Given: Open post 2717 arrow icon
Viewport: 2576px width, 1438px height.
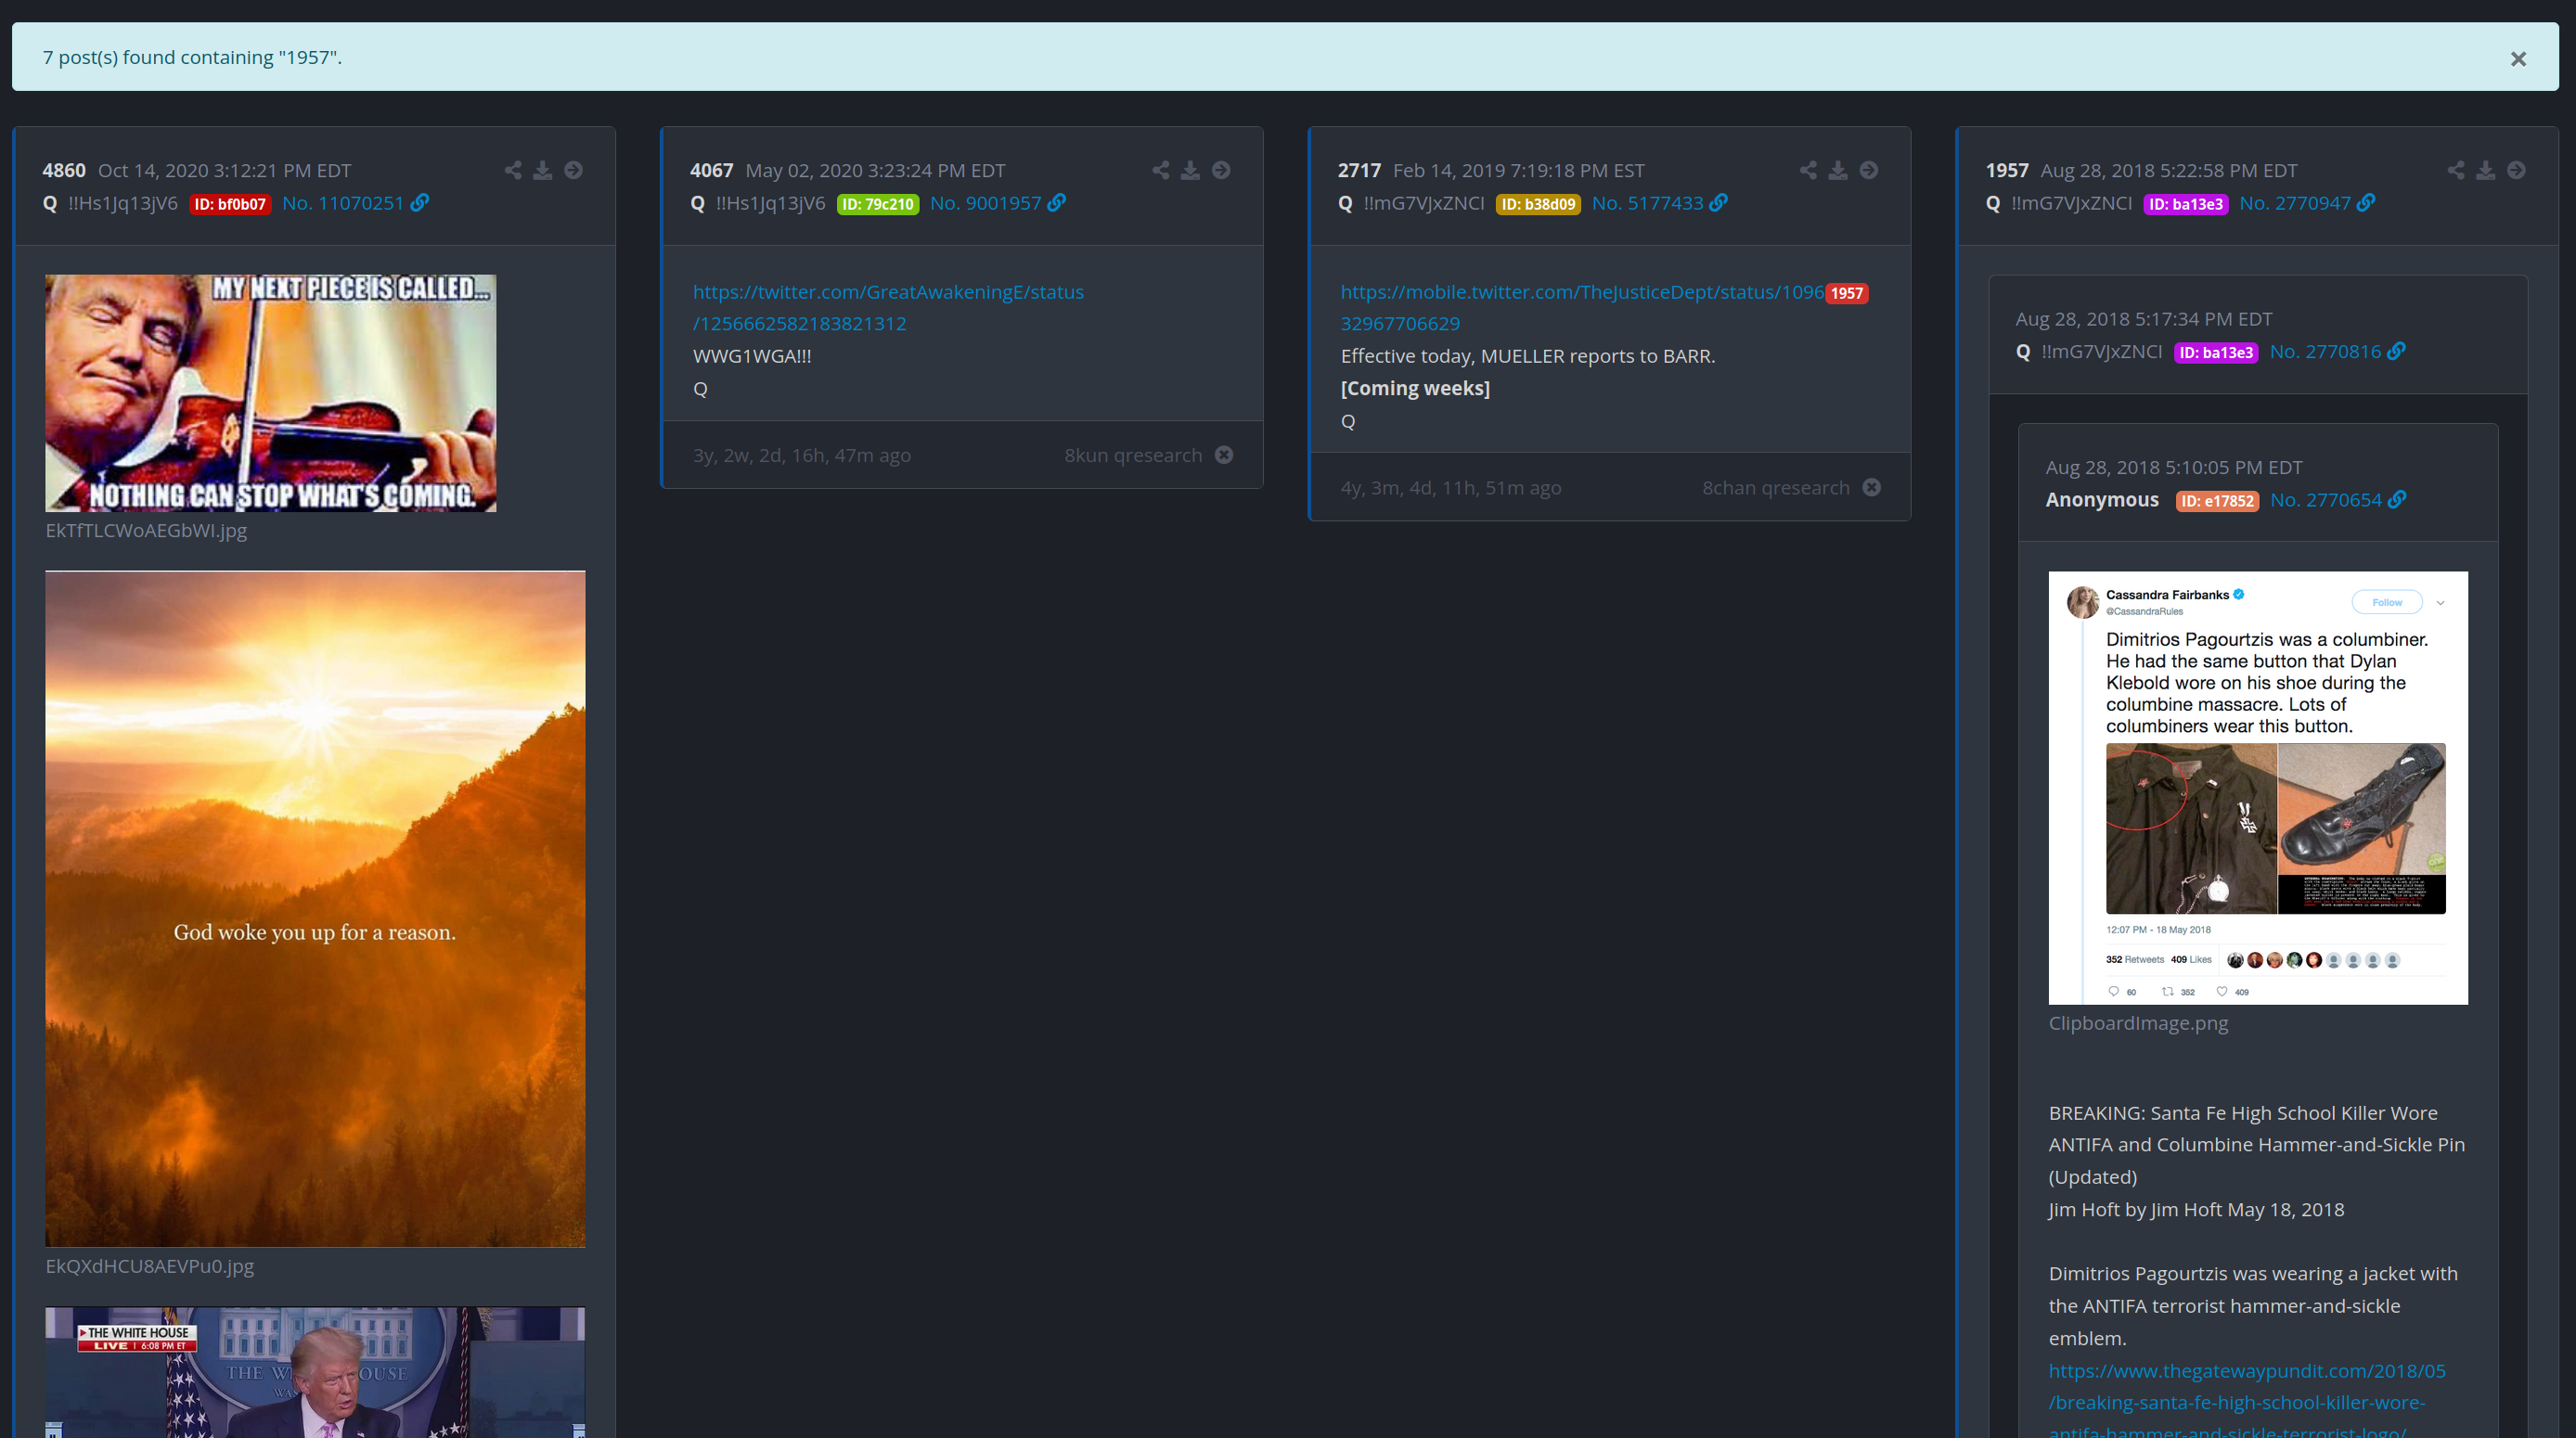Looking at the screenshot, I should tap(1869, 170).
